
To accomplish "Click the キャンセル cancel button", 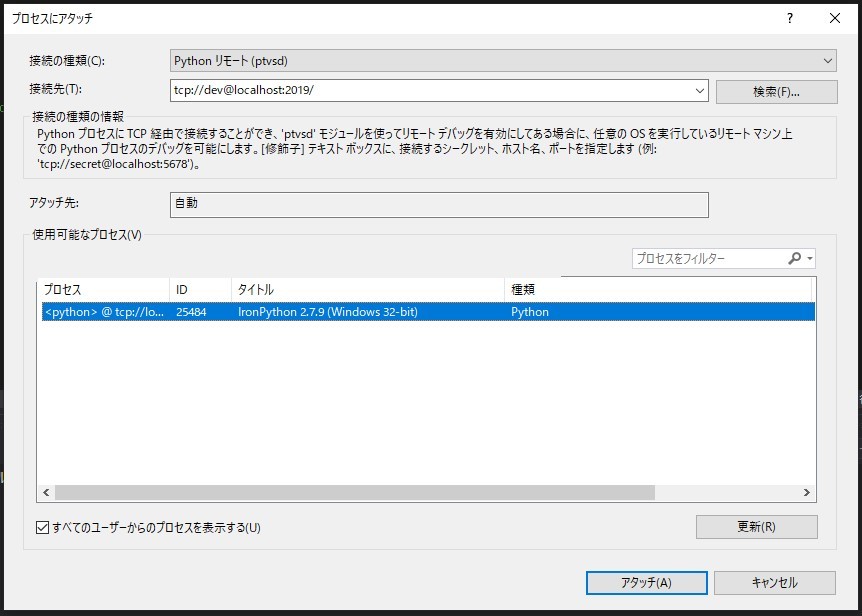I will click(775, 582).
